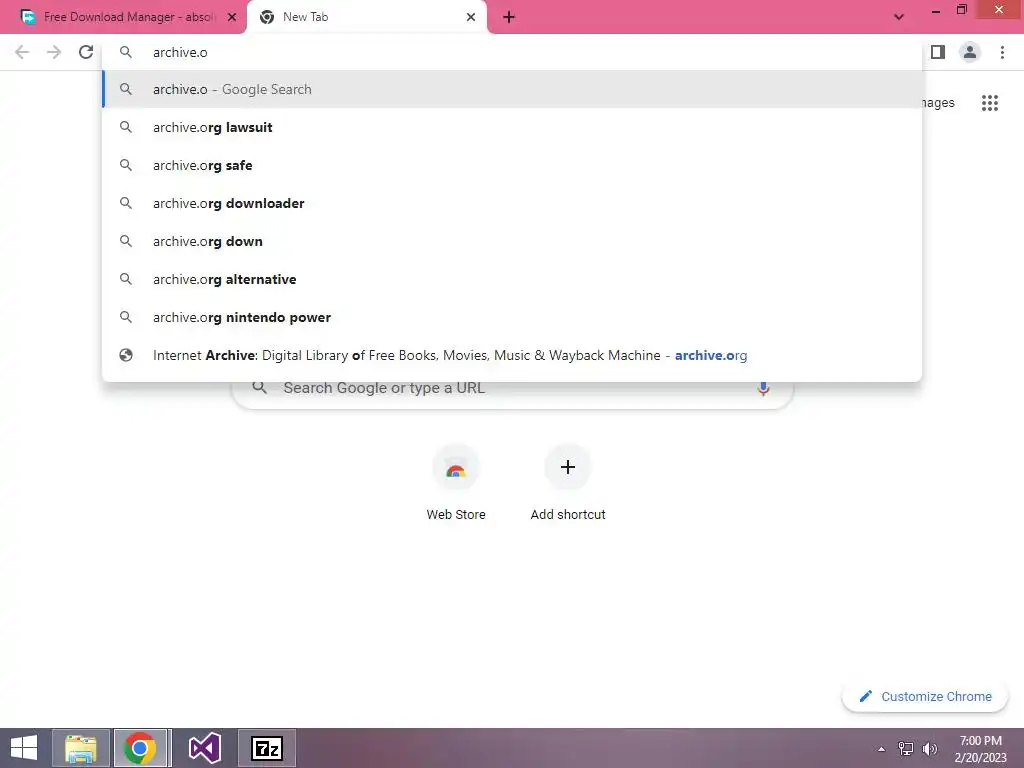The height and width of the screenshot is (768, 1024).
Task: Click the Chrome taskbar icon
Action: coord(140,748)
